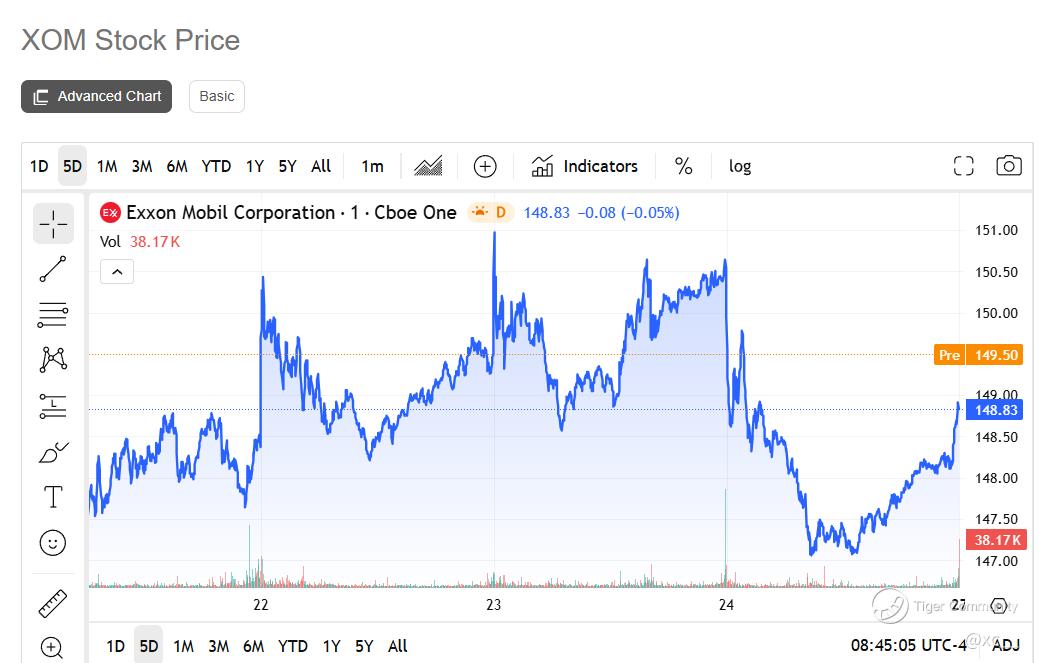The width and height of the screenshot is (1039, 663).
Task: Open the chart style dropdown
Action: point(428,166)
